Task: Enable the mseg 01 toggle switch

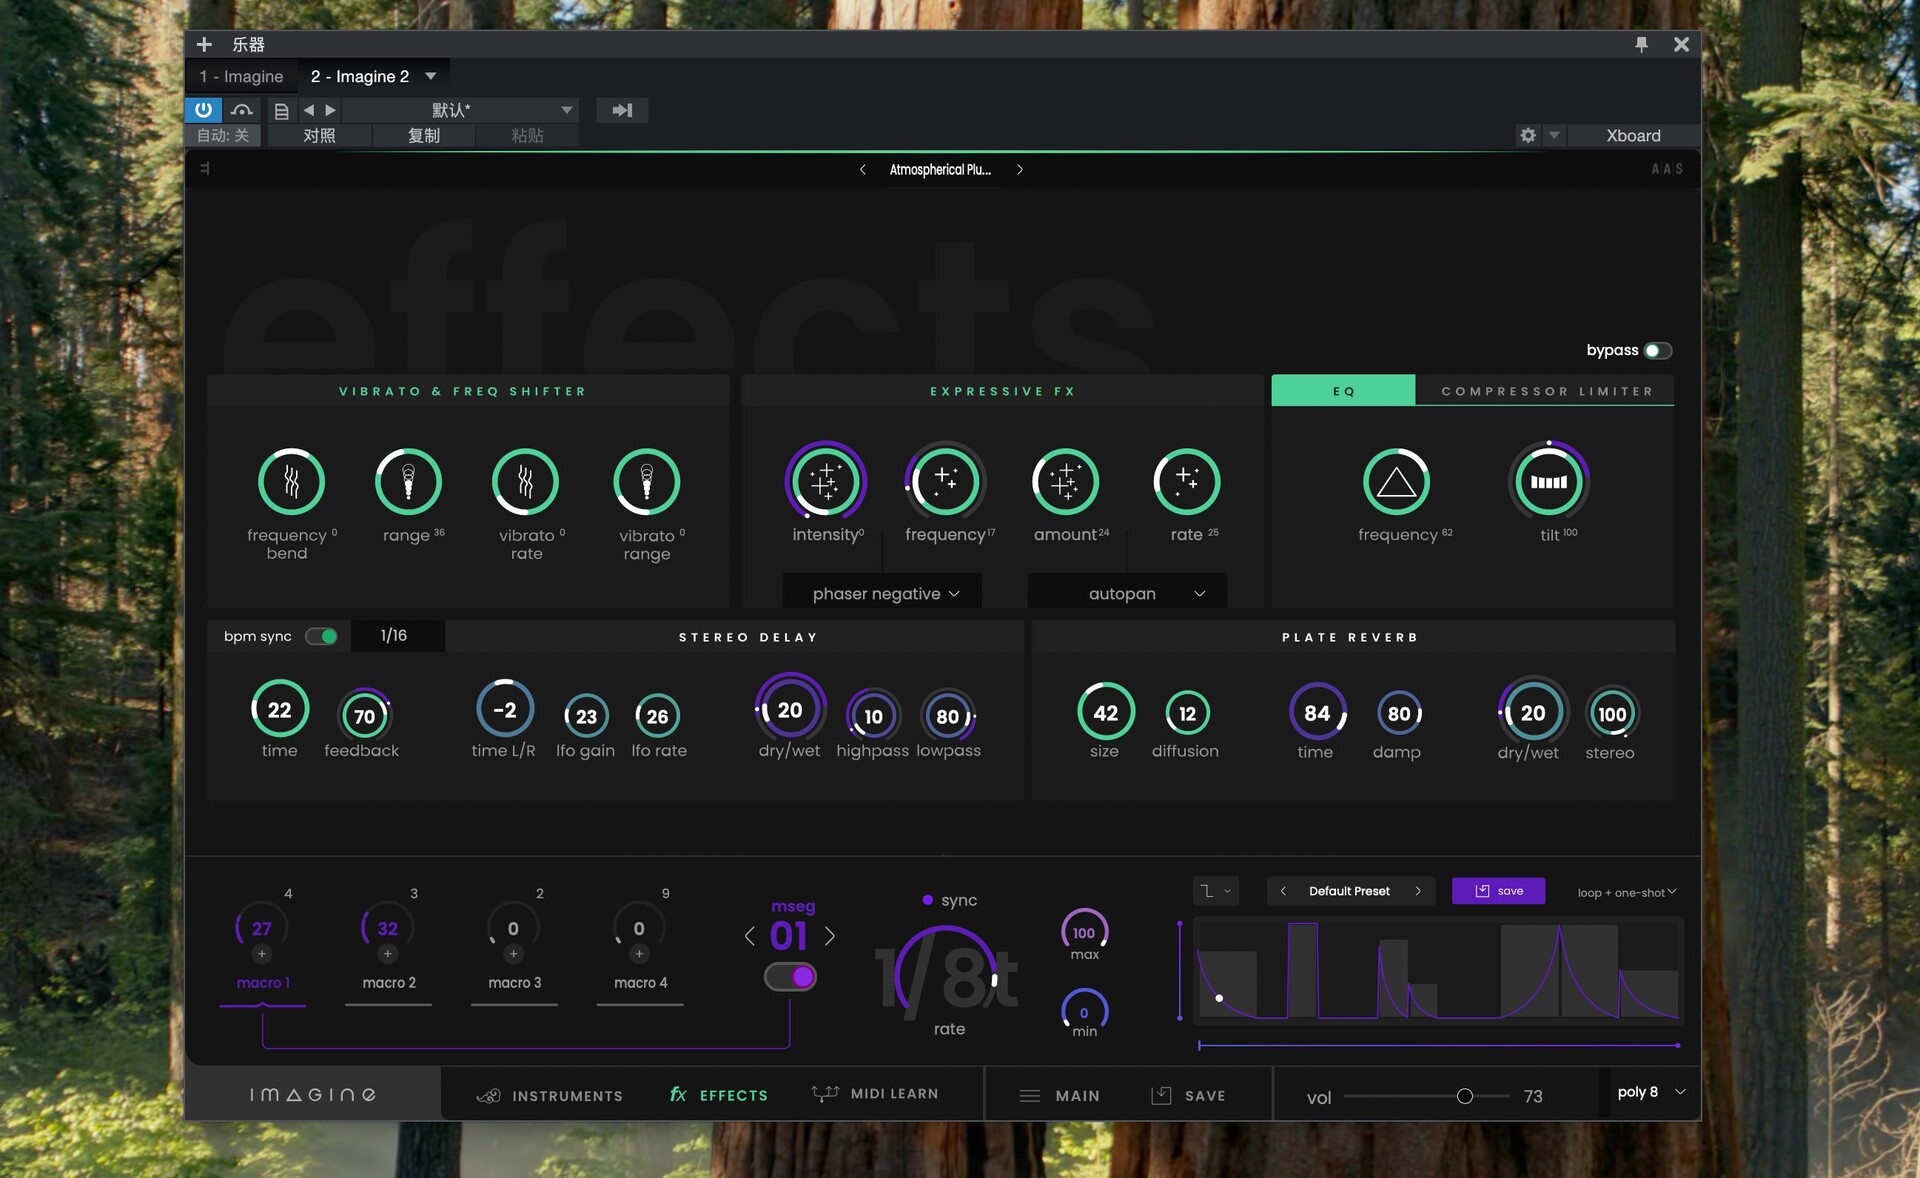Action: pos(790,977)
